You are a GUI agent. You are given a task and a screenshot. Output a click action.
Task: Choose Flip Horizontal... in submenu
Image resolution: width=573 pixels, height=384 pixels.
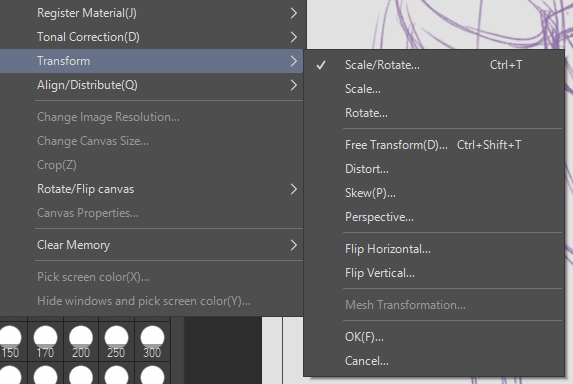433,249
